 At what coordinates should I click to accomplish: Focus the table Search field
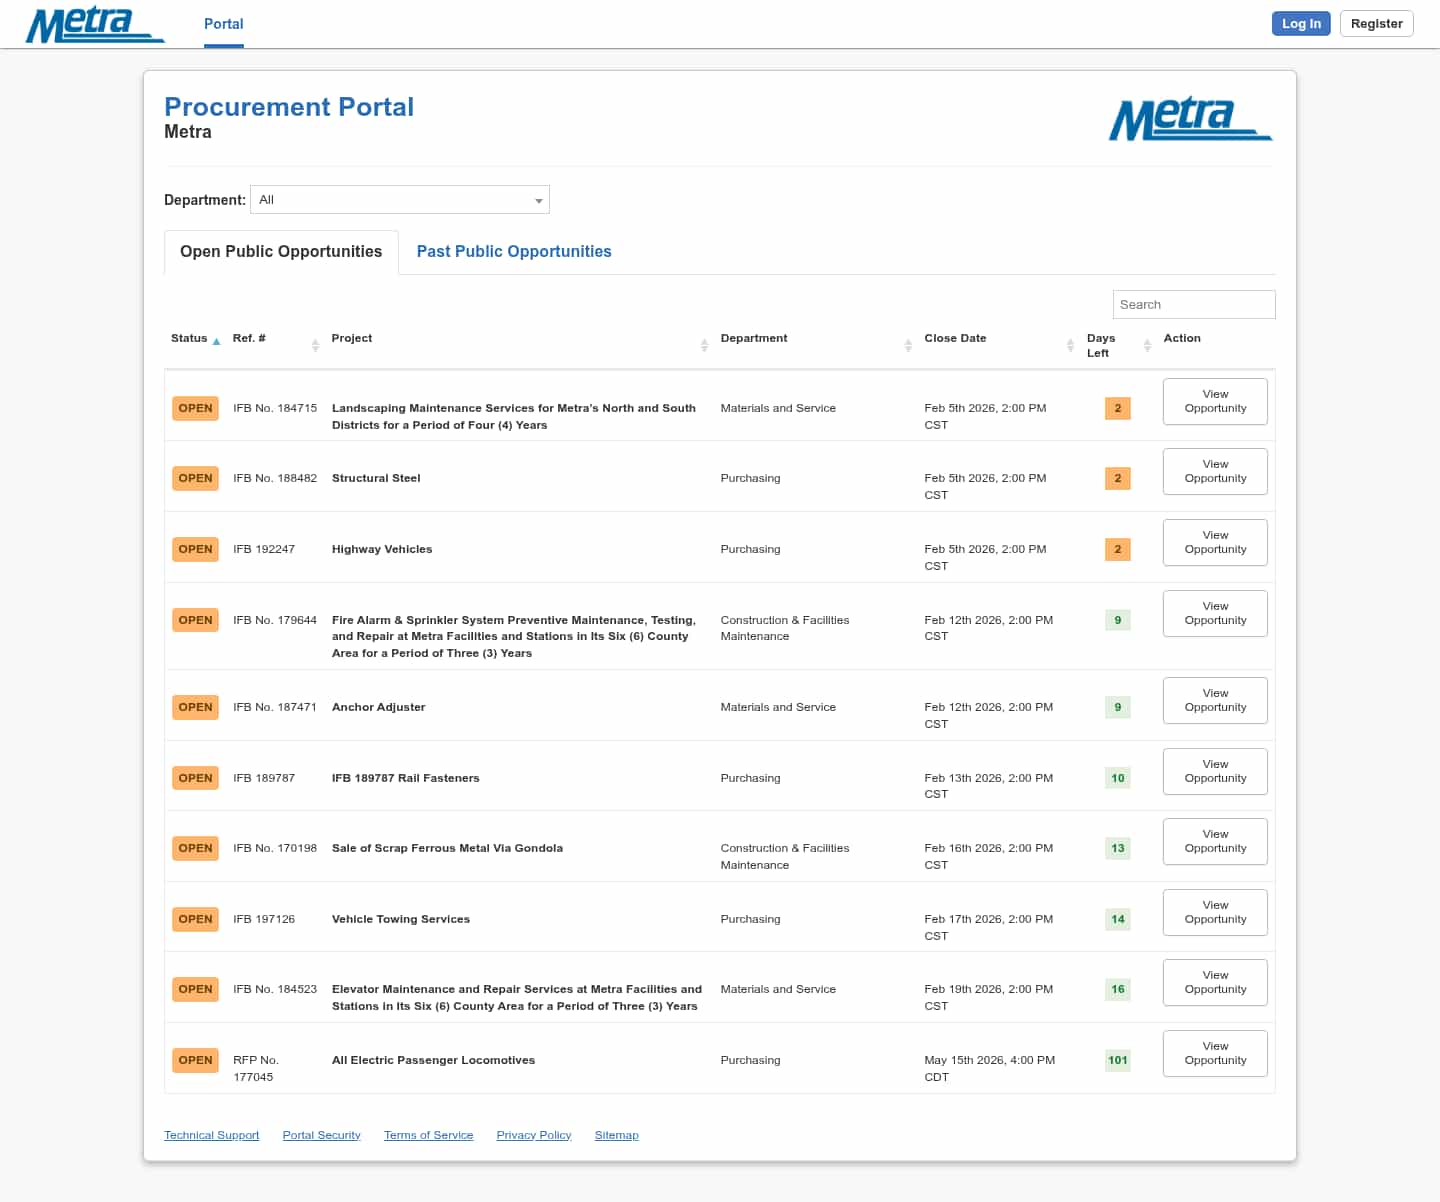coord(1193,305)
